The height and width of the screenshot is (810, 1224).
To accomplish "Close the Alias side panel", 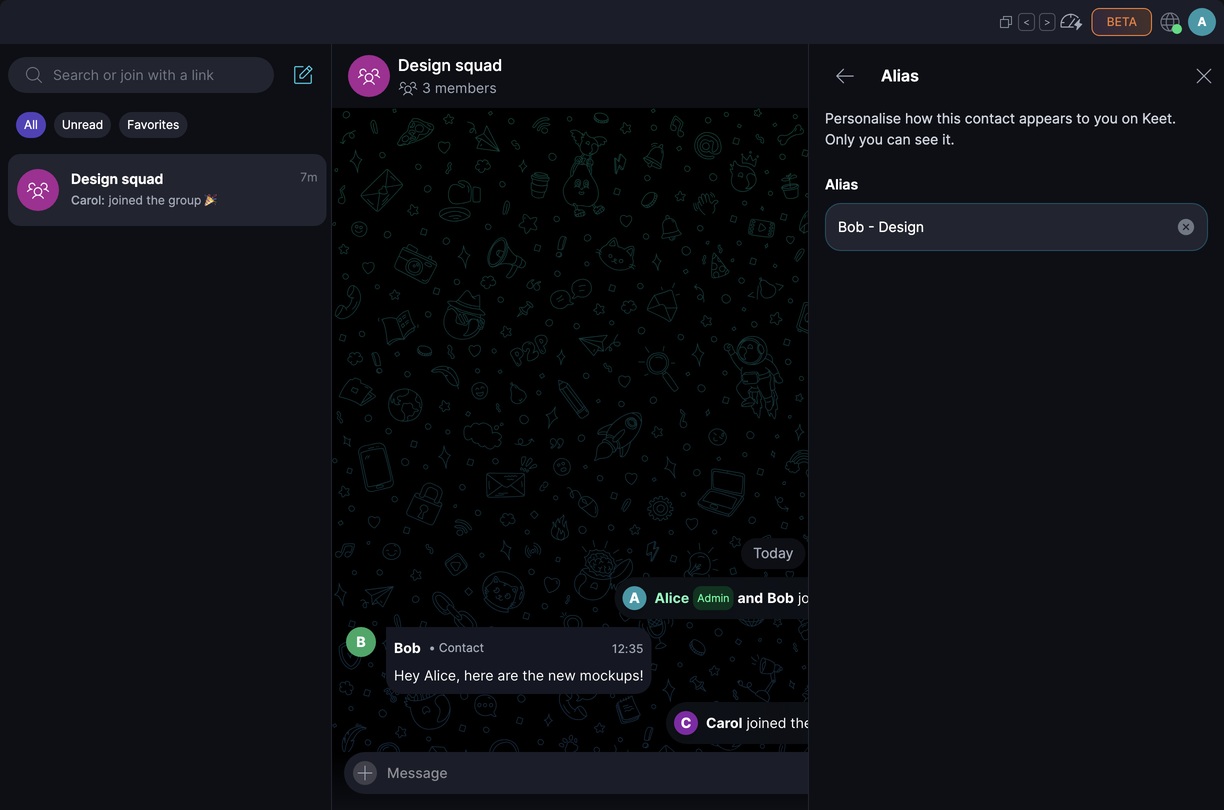I will click(x=1204, y=76).
